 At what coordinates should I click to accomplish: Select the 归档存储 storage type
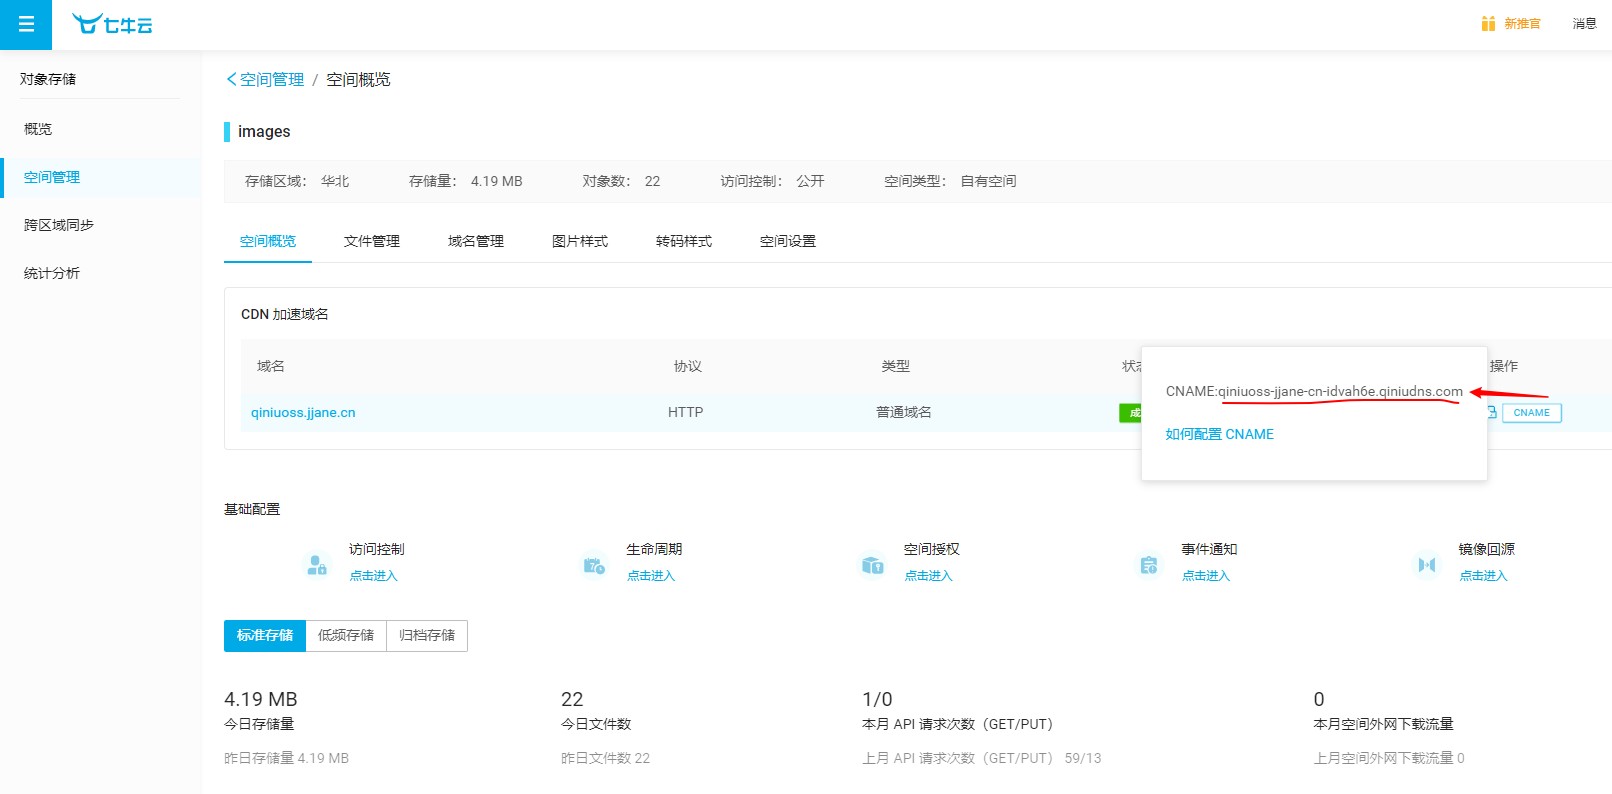(427, 636)
